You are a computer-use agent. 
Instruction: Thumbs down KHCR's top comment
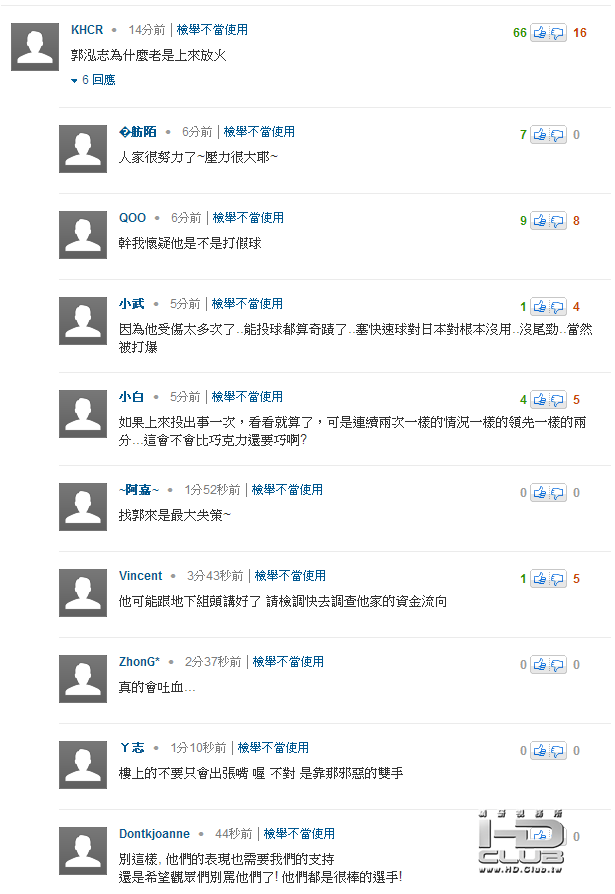[557, 33]
